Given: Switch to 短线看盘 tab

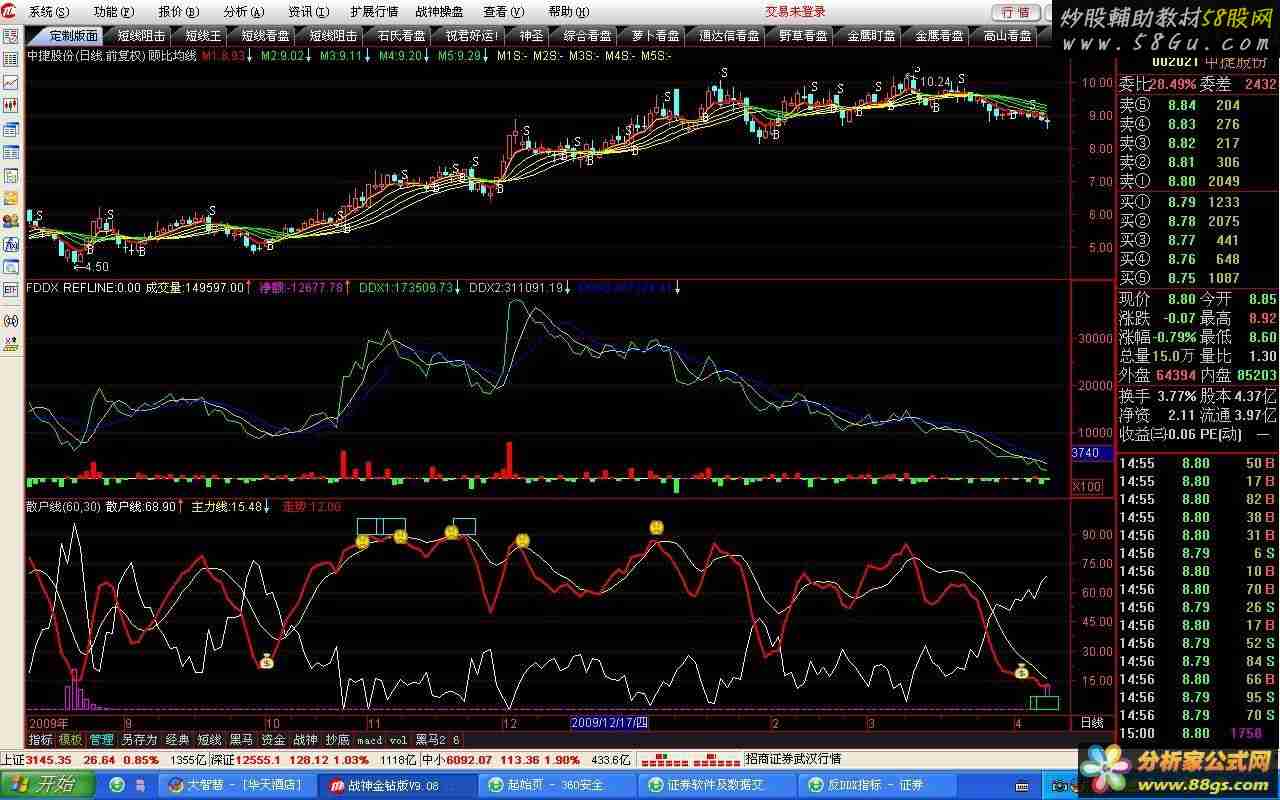Looking at the screenshot, I should tap(265, 36).
